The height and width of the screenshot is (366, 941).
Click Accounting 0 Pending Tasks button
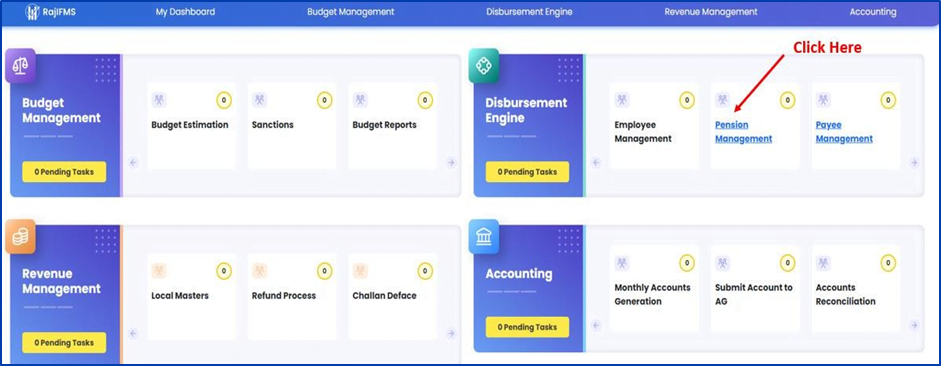(x=528, y=327)
